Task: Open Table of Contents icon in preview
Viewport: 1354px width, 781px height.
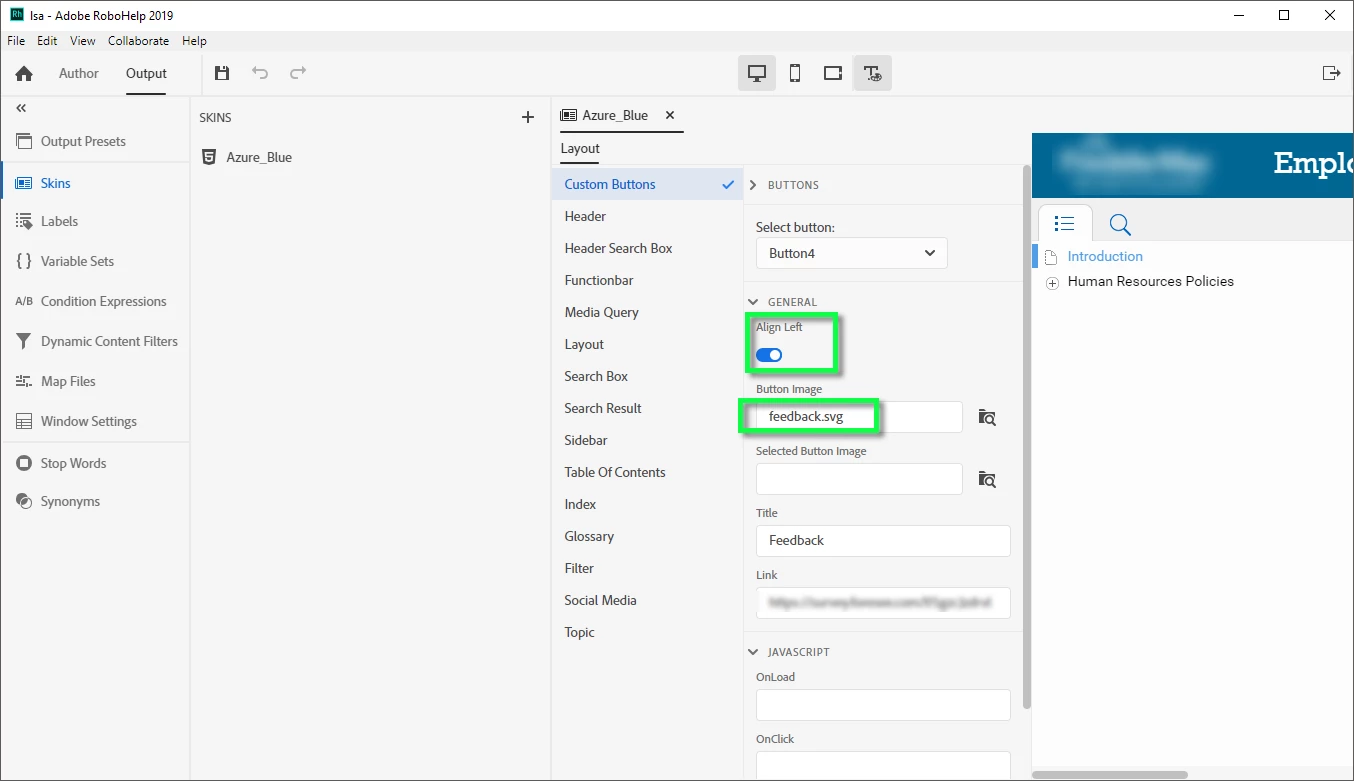Action: pyautogui.click(x=1065, y=224)
